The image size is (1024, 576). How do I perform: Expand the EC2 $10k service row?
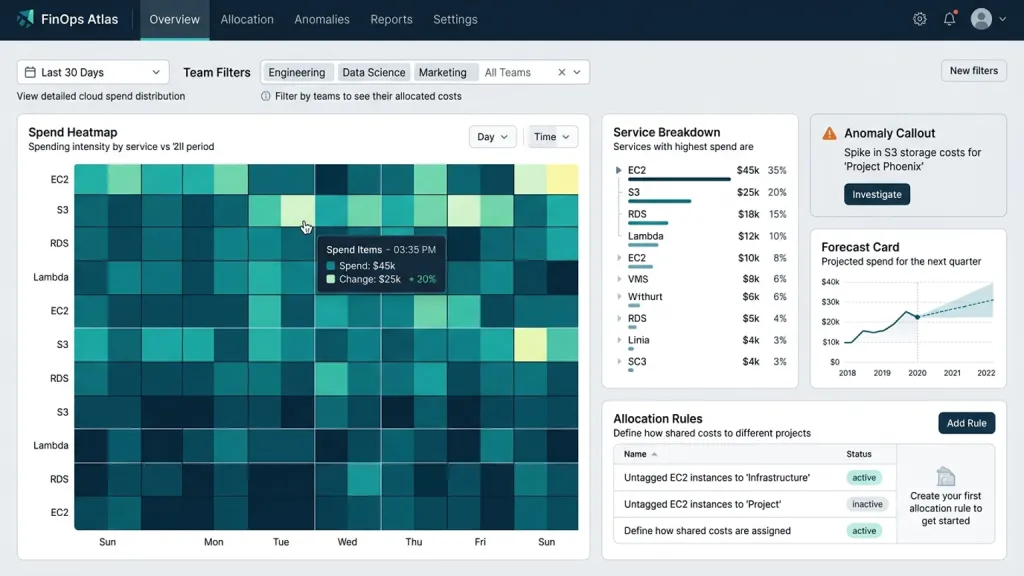pyautogui.click(x=619, y=258)
